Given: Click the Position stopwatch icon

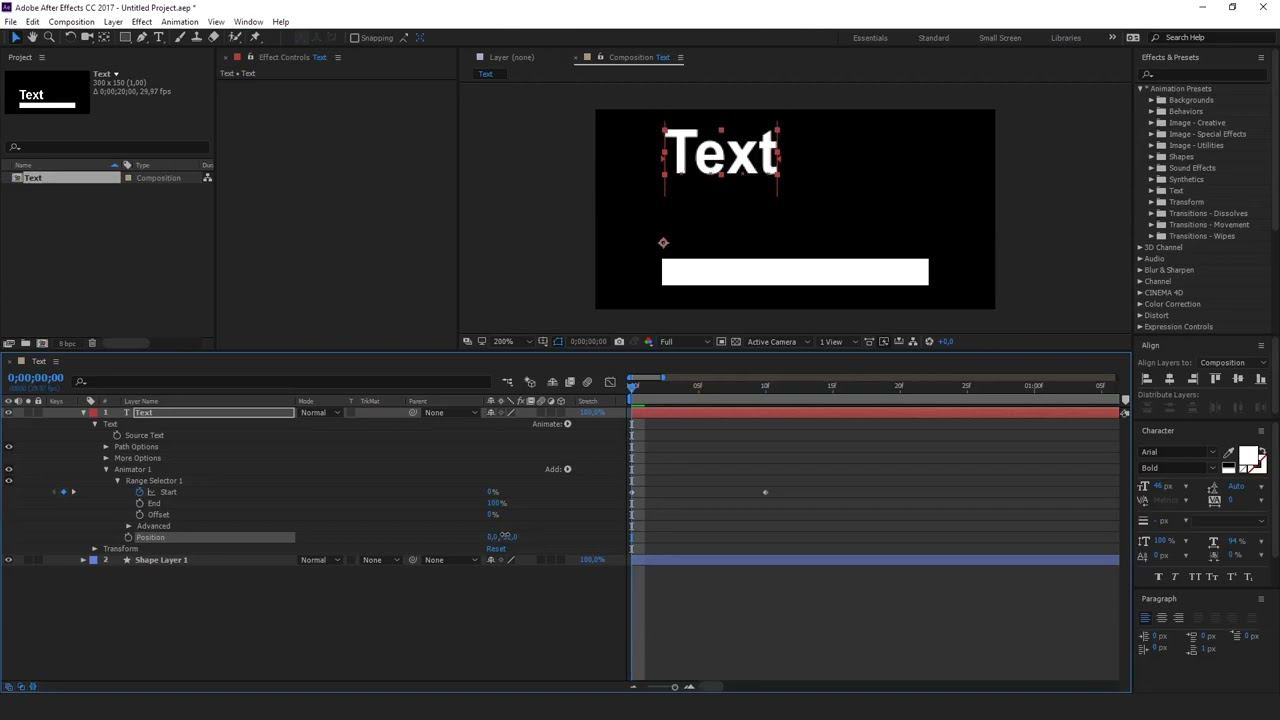Looking at the screenshot, I should pyautogui.click(x=128, y=537).
